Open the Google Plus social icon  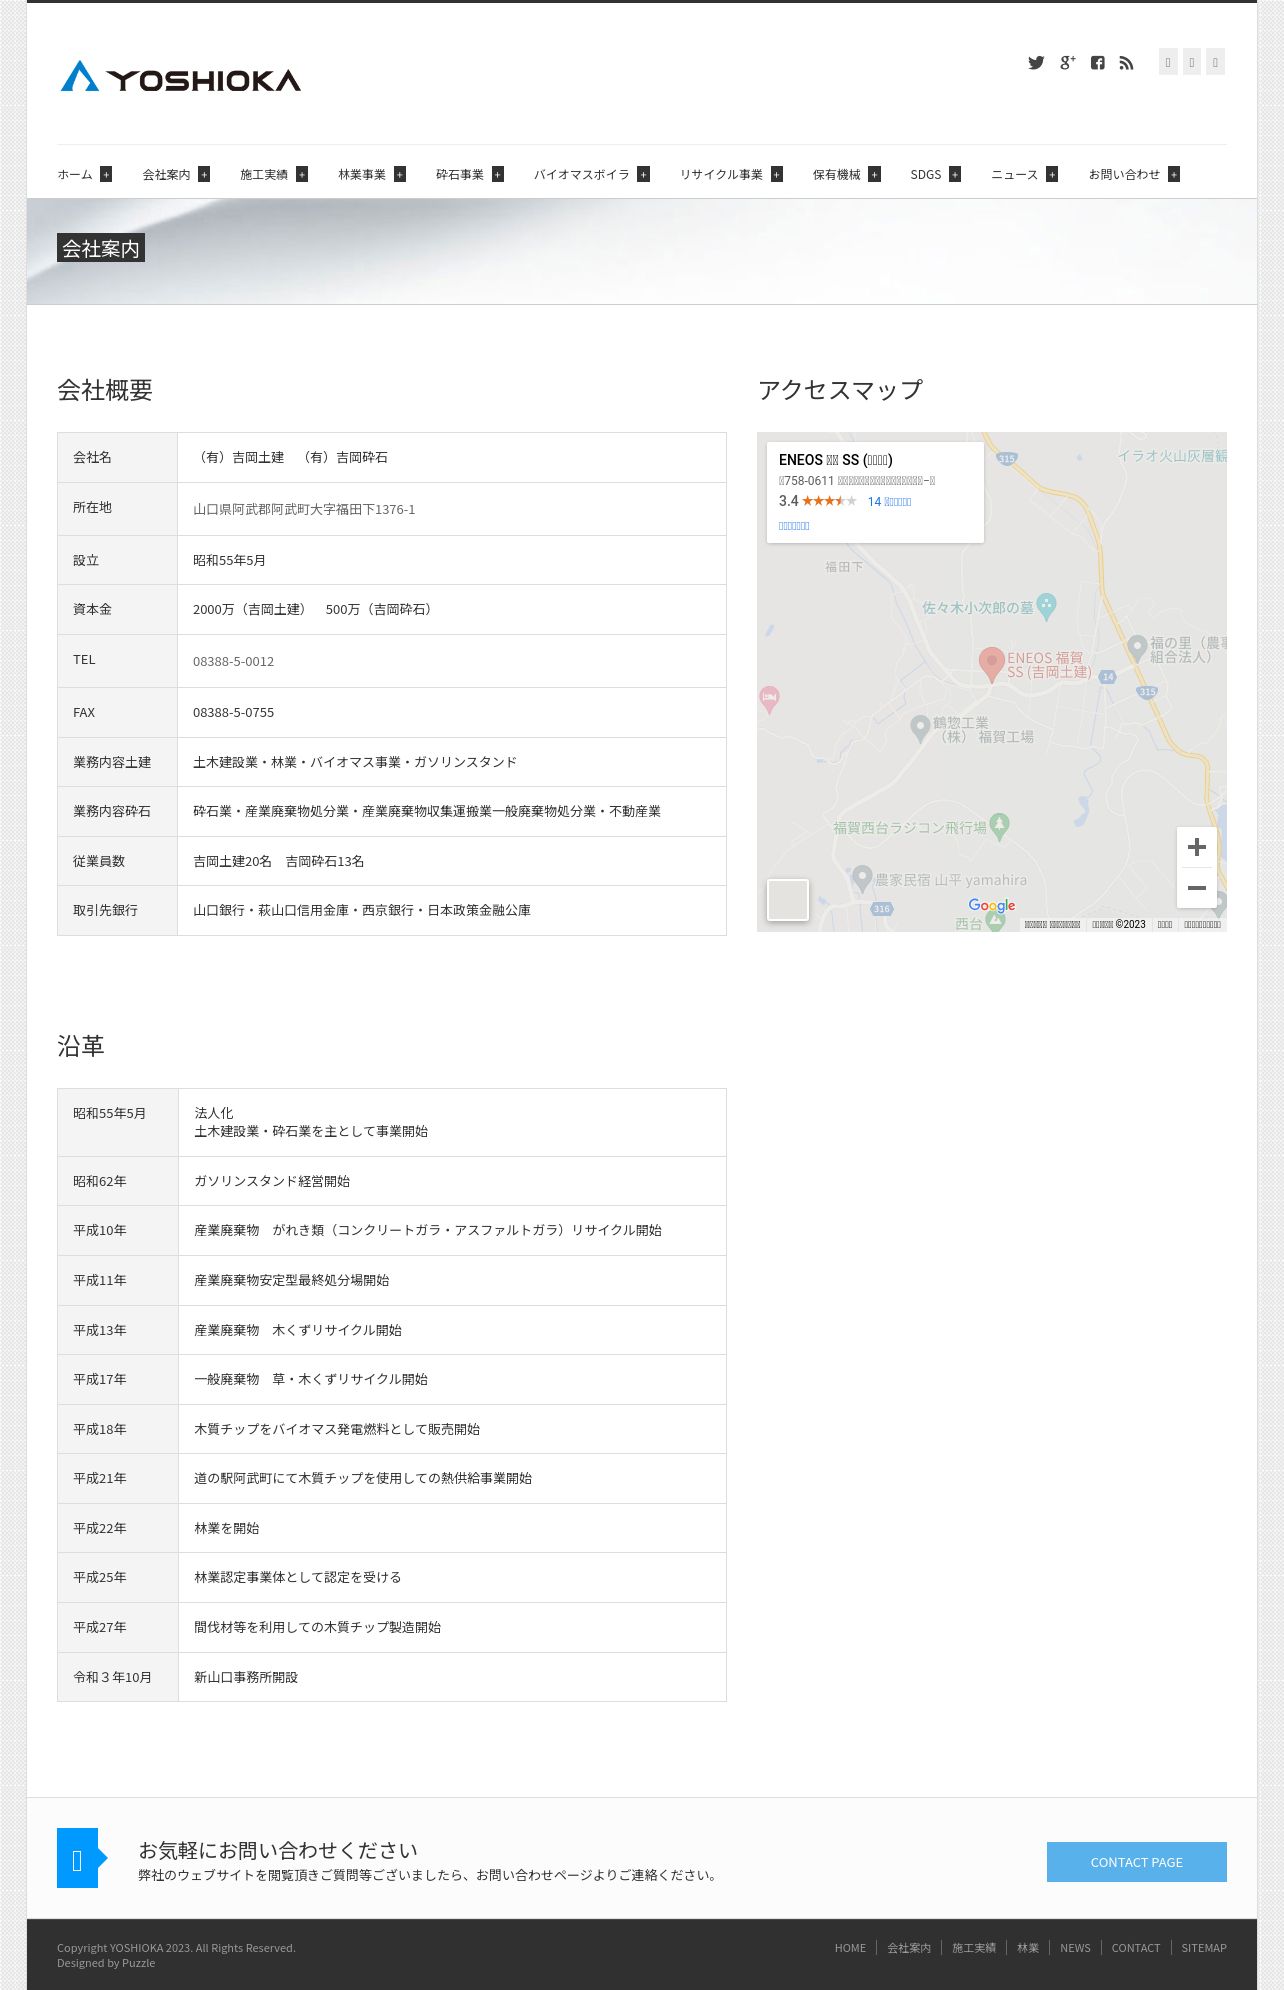[1067, 63]
